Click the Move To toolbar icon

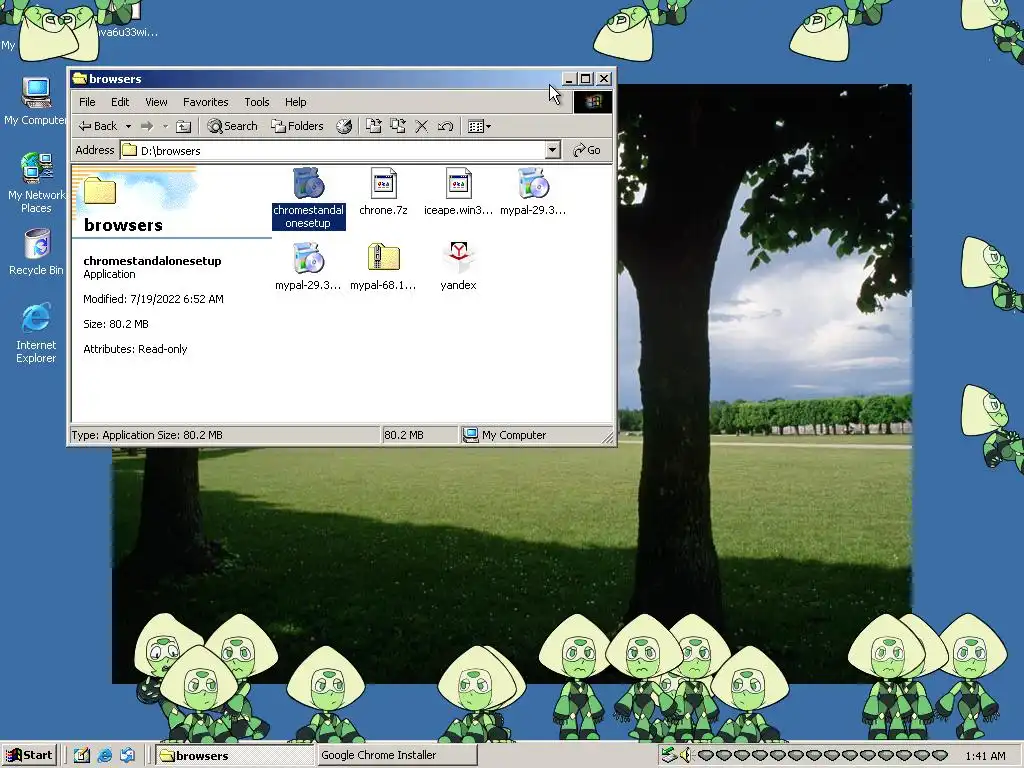[x=374, y=126]
